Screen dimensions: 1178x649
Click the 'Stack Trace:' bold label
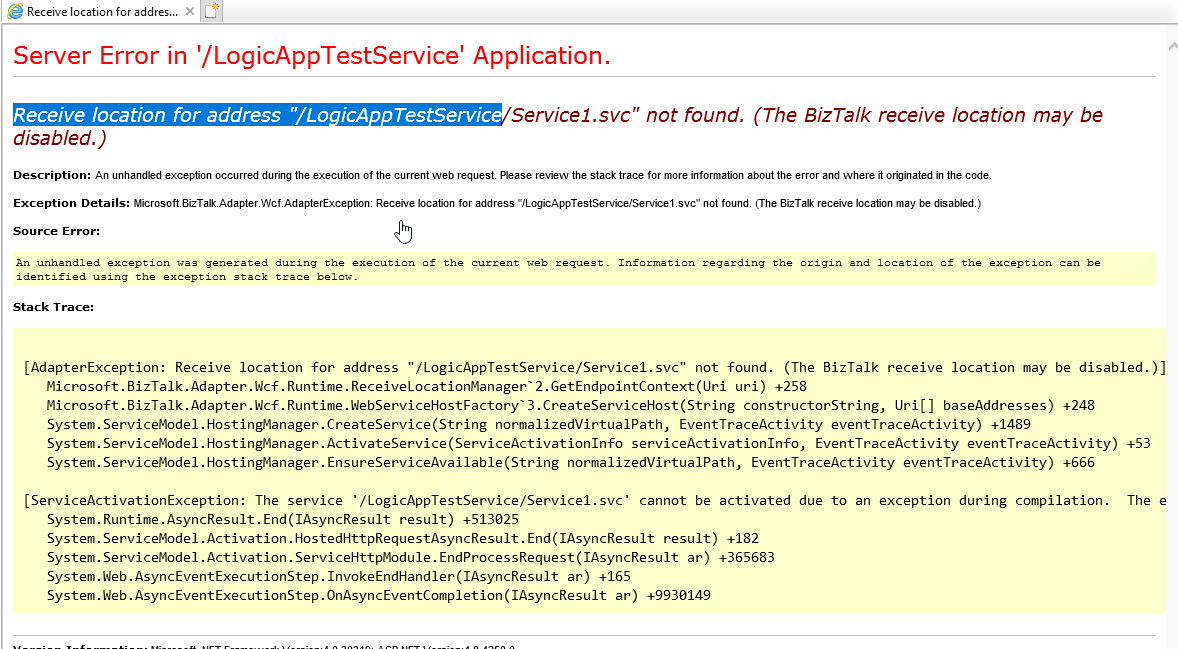click(x=53, y=307)
